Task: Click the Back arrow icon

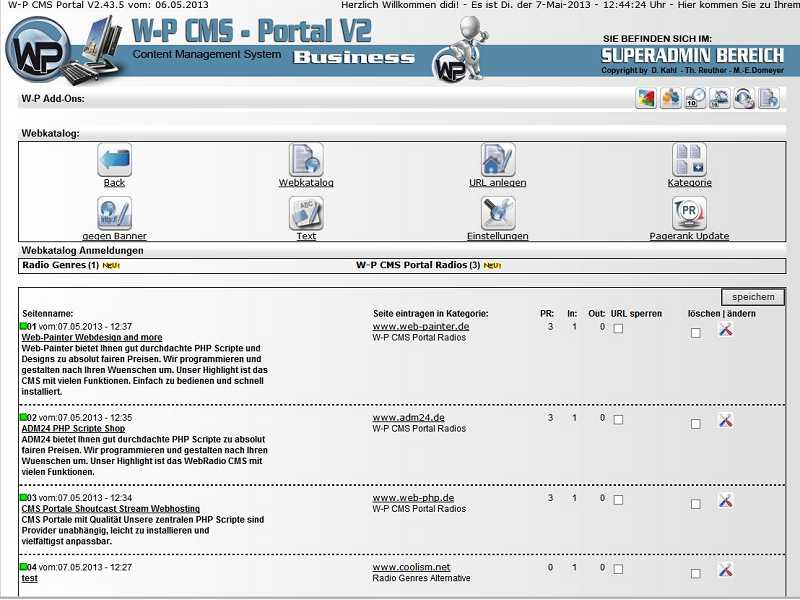Action: click(114, 160)
